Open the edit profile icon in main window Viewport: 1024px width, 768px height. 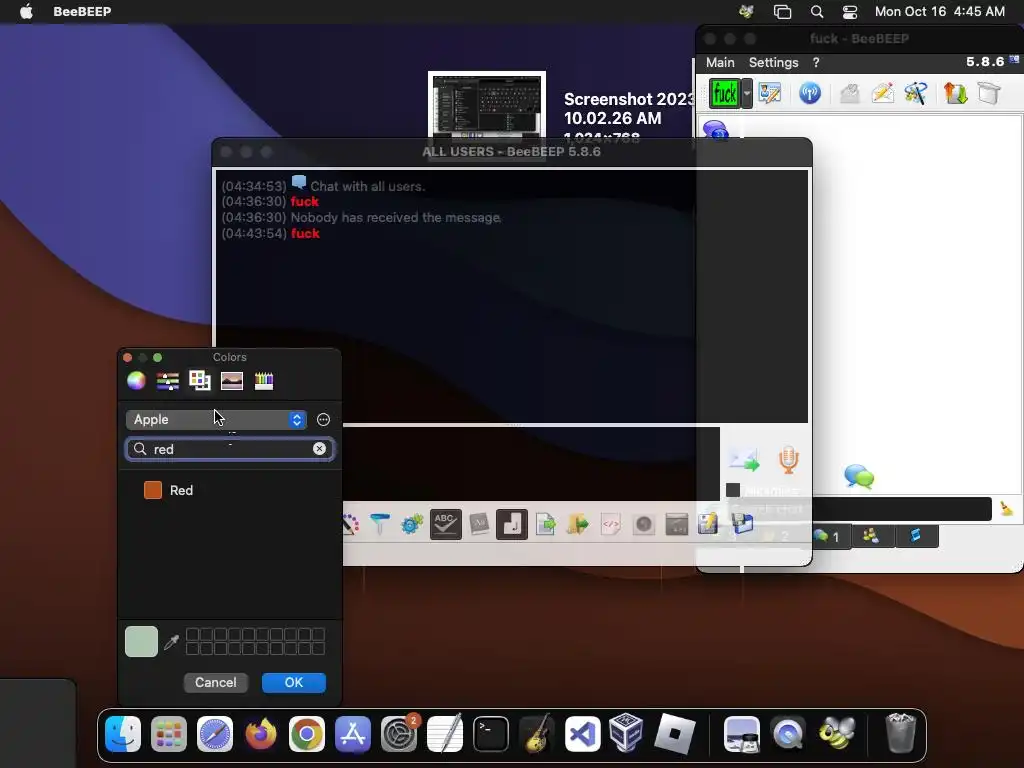click(770, 93)
